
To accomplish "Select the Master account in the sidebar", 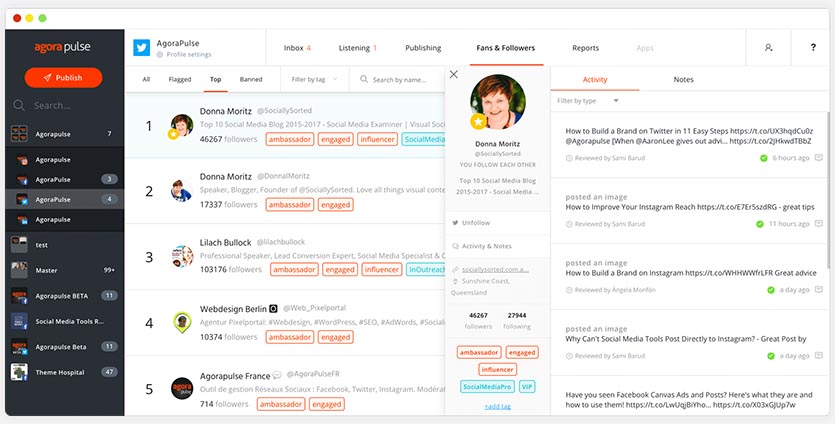I will tap(64, 270).
